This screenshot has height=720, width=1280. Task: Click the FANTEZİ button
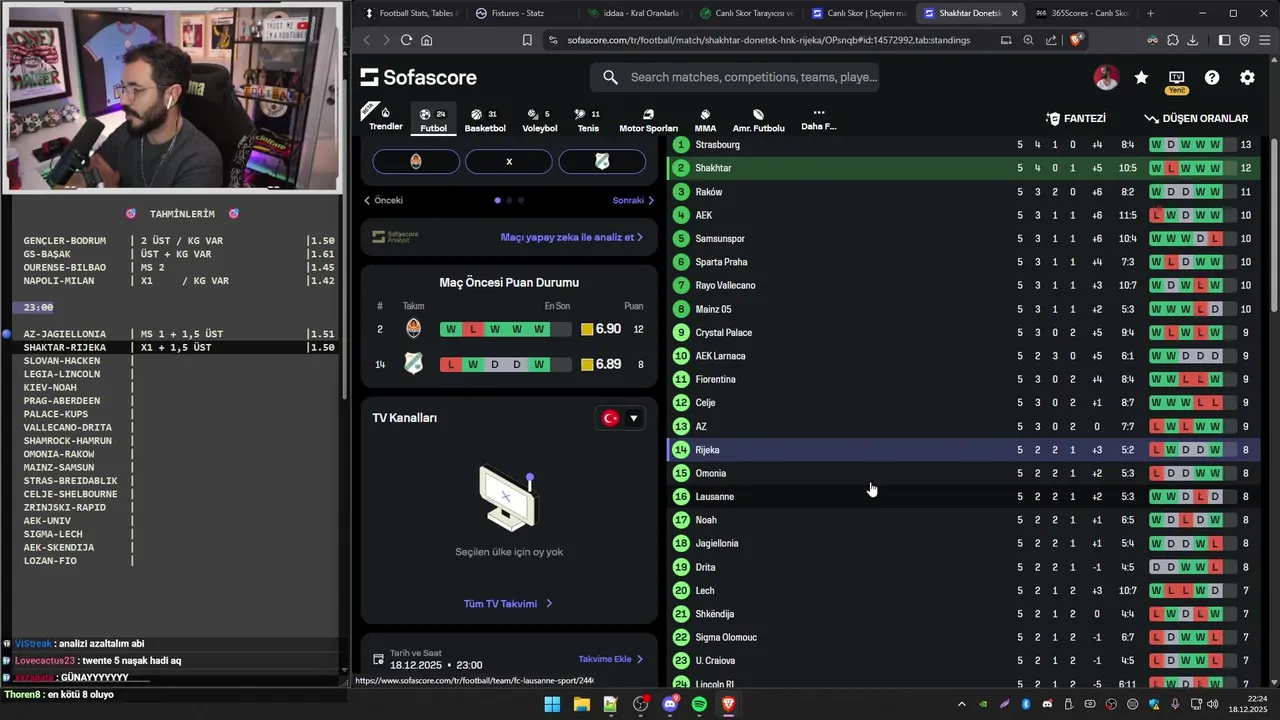pyautogui.click(x=1075, y=118)
